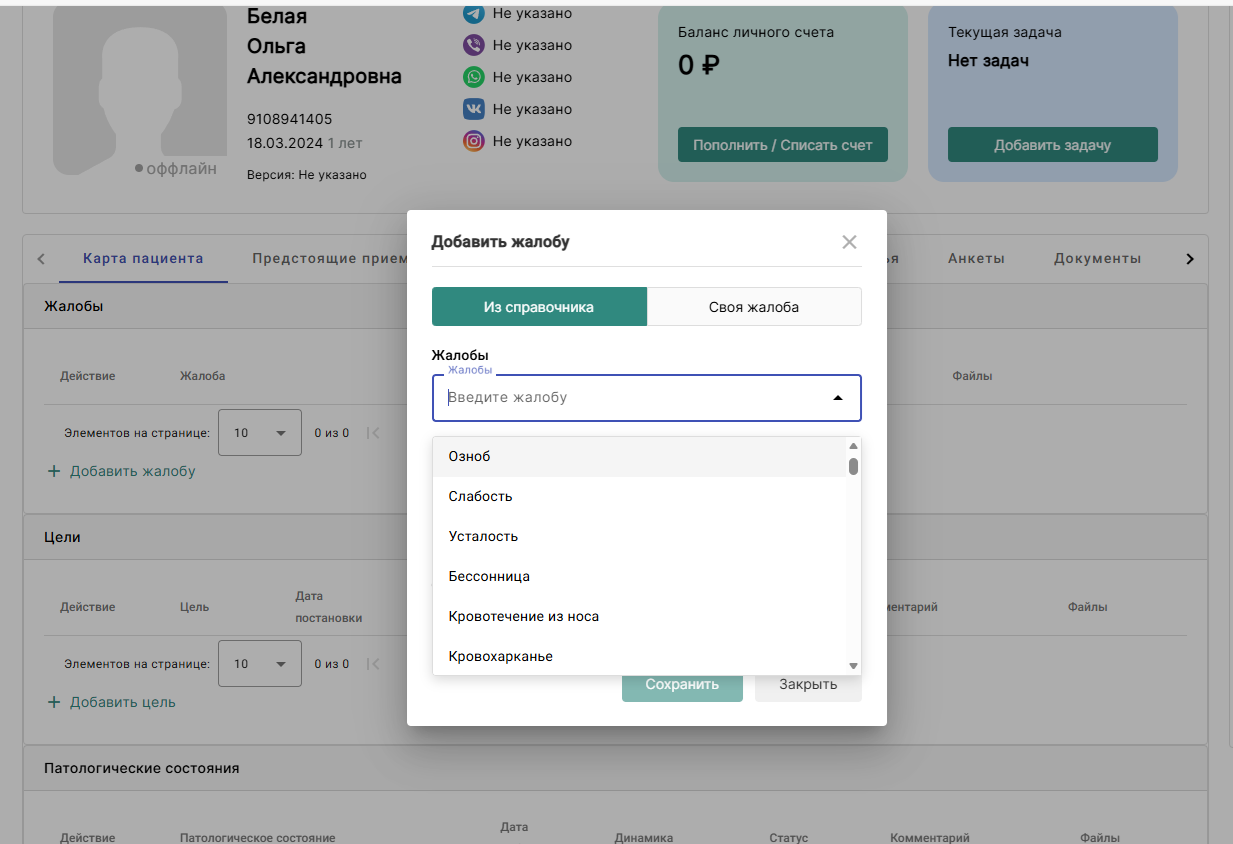The image size is (1233, 844).
Task: Click the VK social network icon
Action: click(472, 109)
